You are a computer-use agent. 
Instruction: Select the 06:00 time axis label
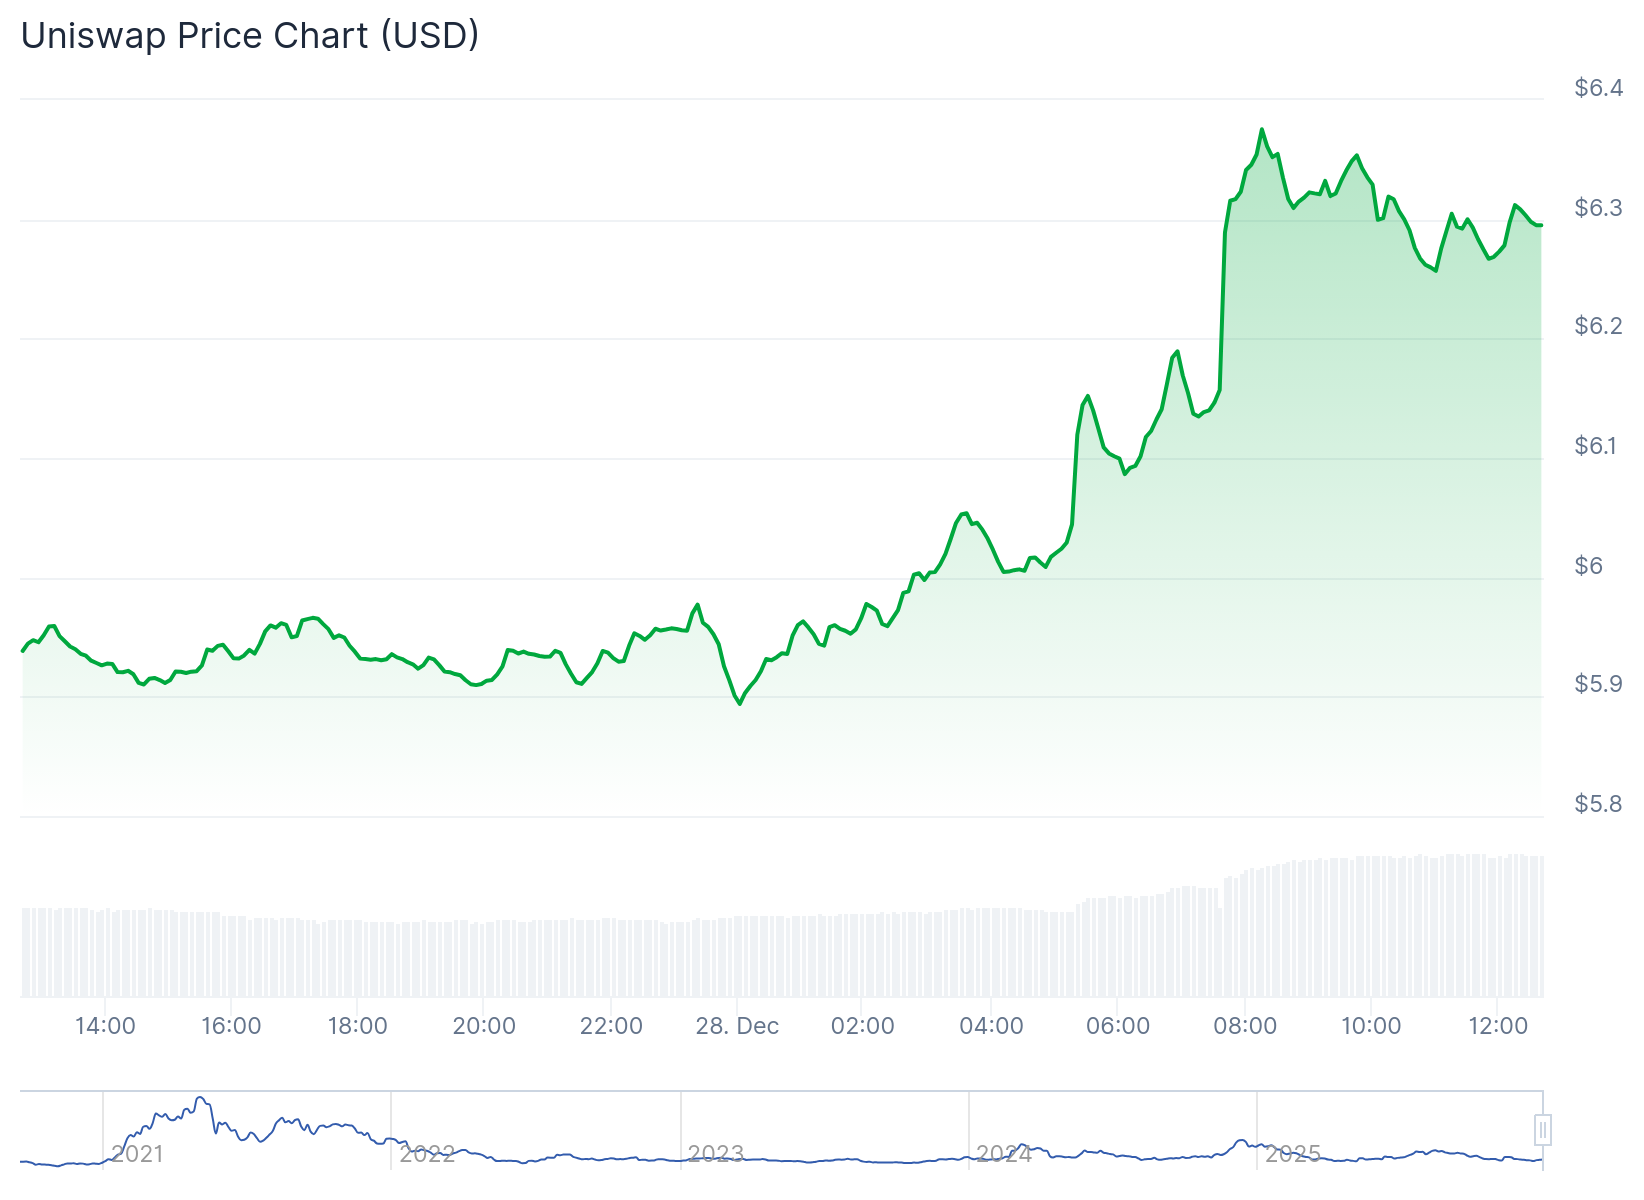pos(1118,1026)
